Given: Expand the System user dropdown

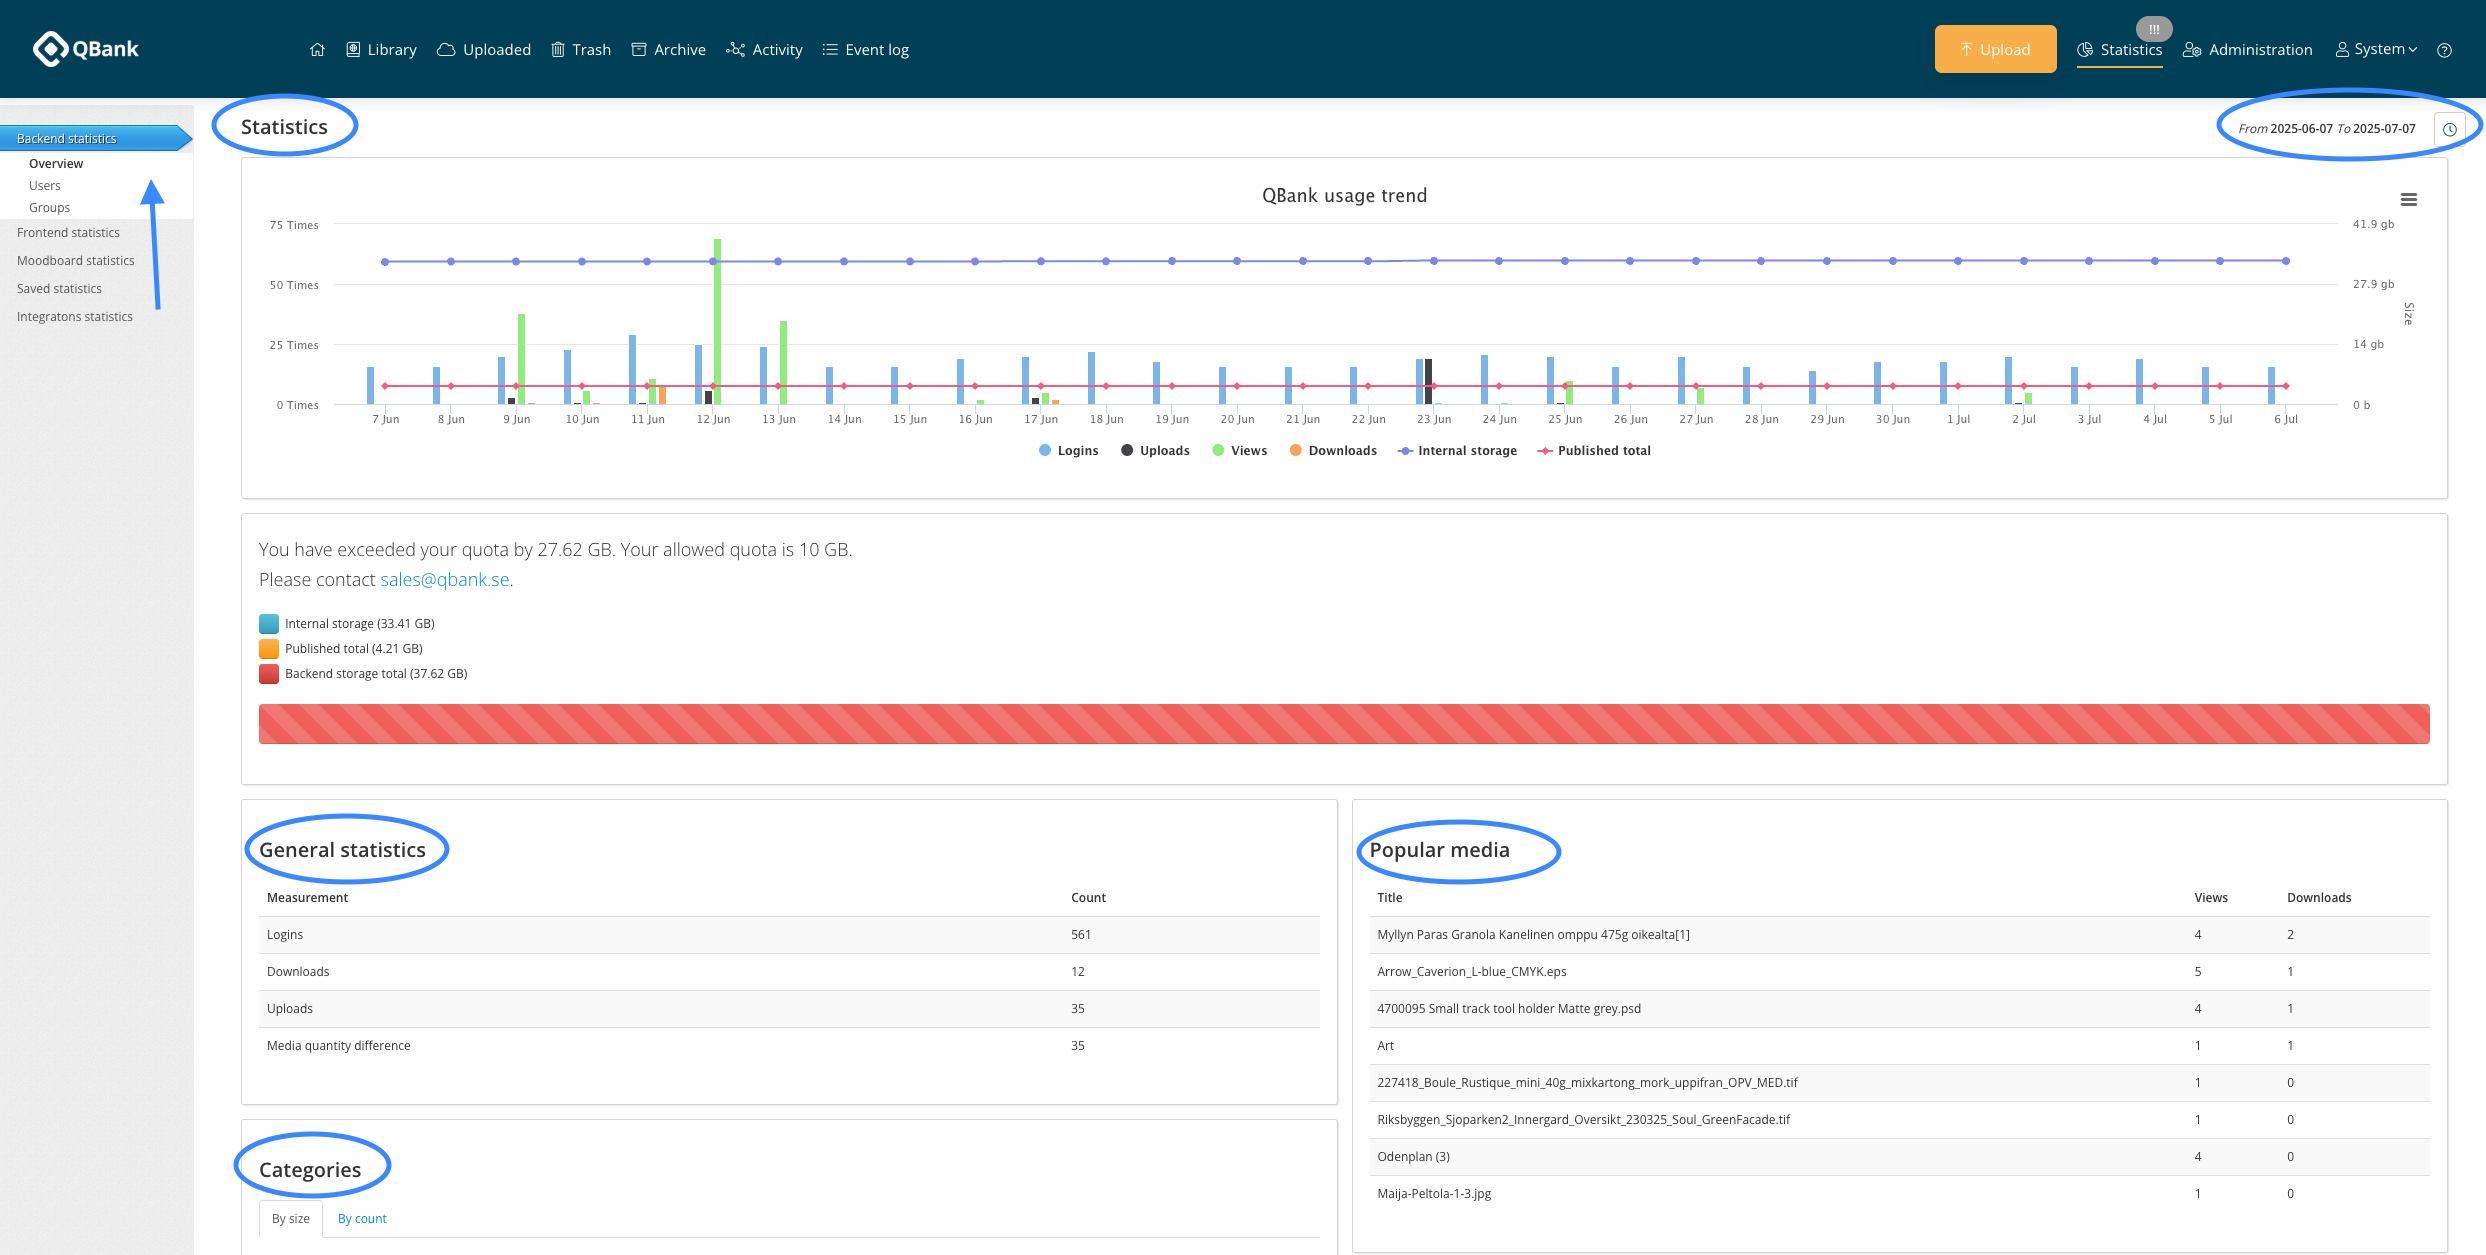Looking at the screenshot, I should pos(2376,49).
